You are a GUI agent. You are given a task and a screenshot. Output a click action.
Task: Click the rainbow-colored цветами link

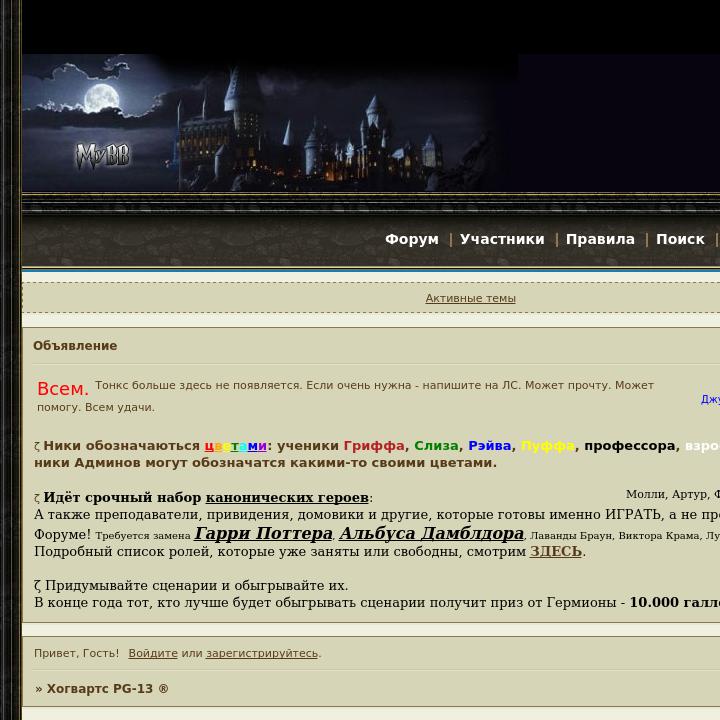tap(235, 446)
